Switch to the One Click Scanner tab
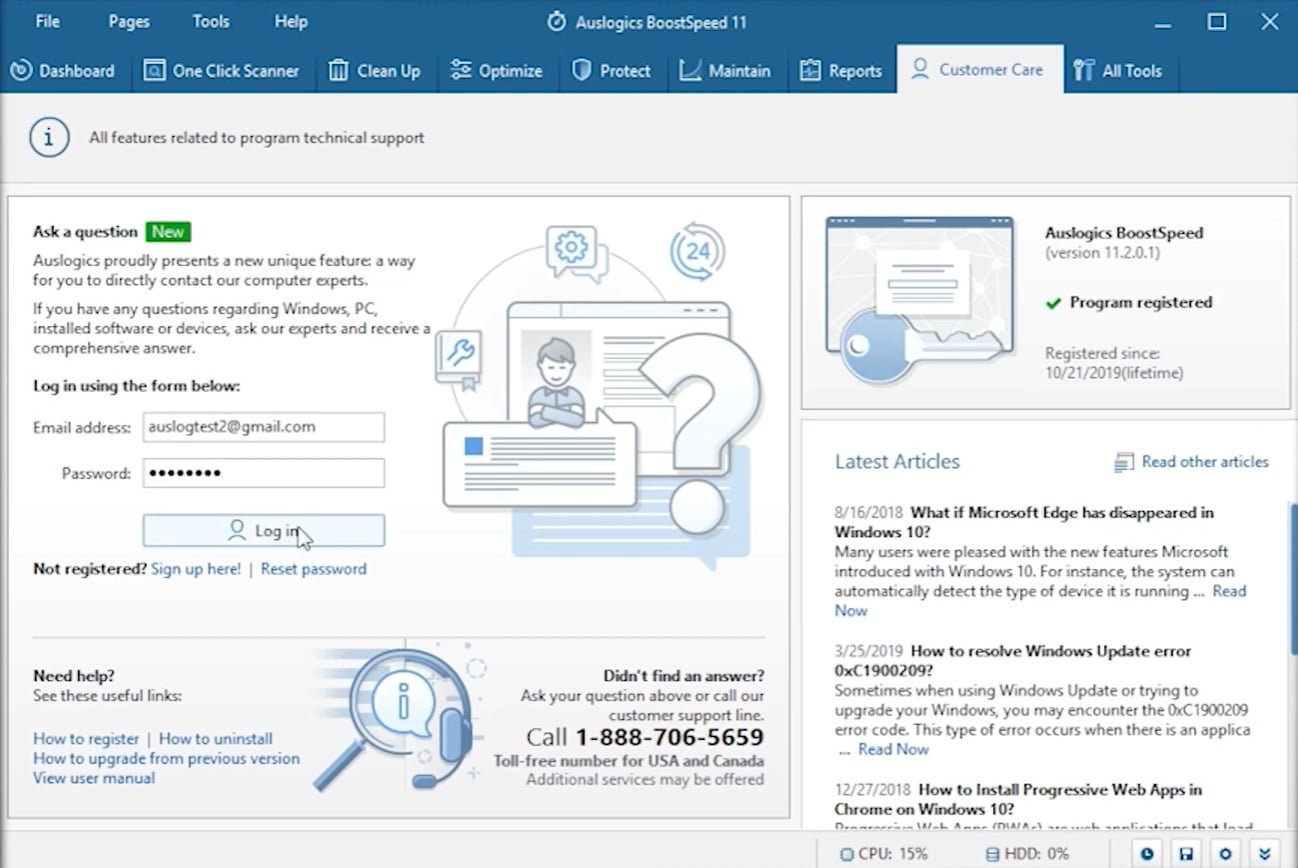Image resolution: width=1298 pixels, height=868 pixels. pos(222,70)
